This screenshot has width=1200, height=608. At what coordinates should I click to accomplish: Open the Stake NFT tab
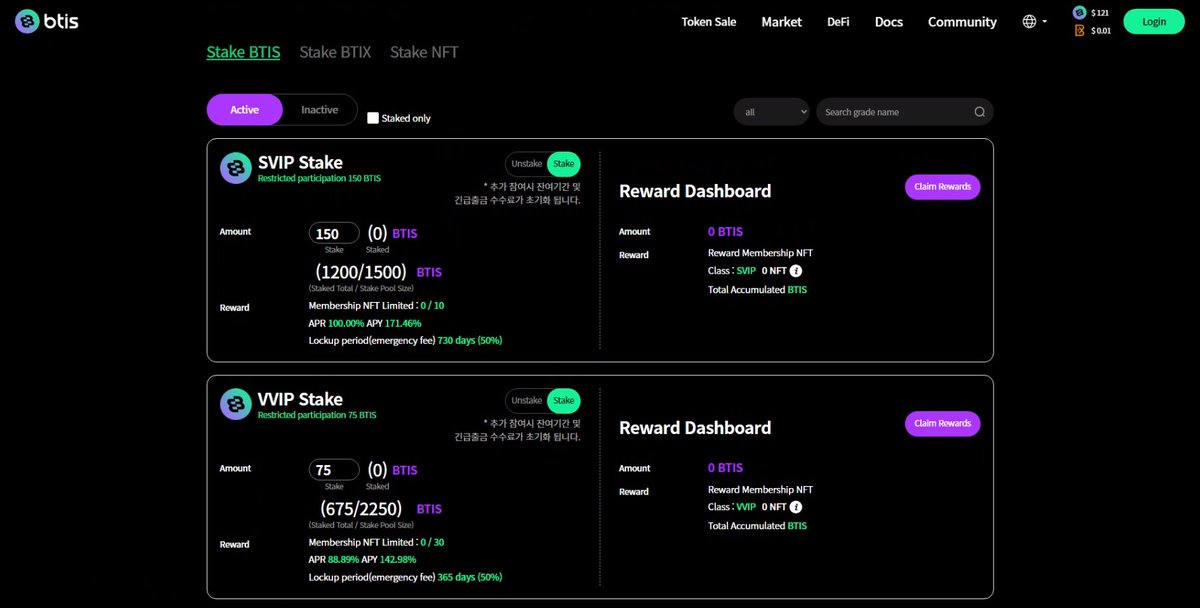(x=424, y=52)
